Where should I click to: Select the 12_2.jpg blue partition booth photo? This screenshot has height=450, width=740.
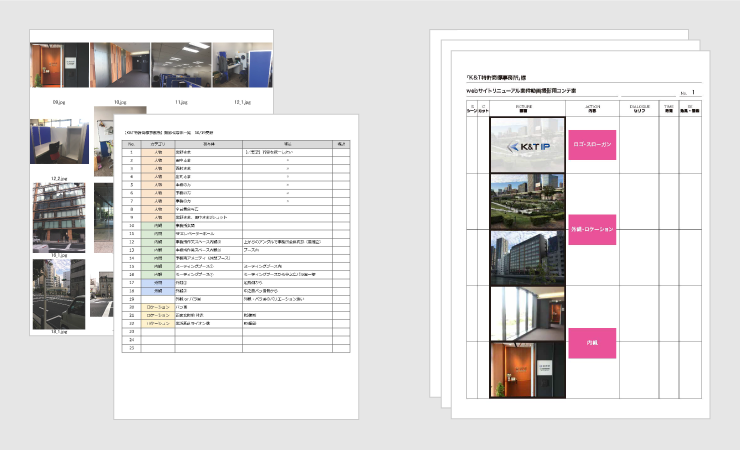tap(59, 142)
